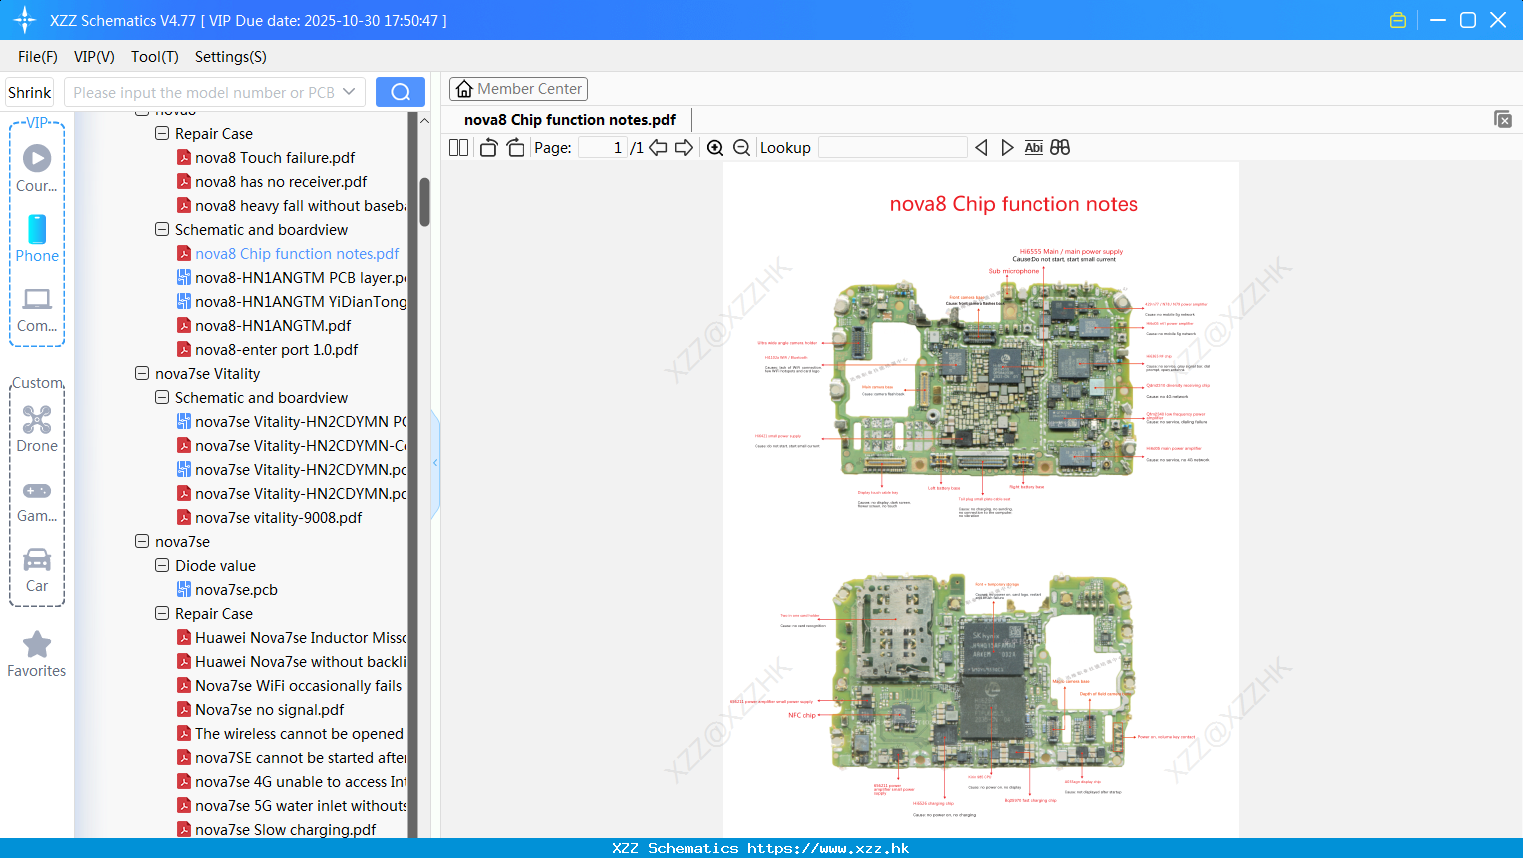Collapse the nova7se Vitality node
This screenshot has width=1523, height=858.
pos(142,373)
